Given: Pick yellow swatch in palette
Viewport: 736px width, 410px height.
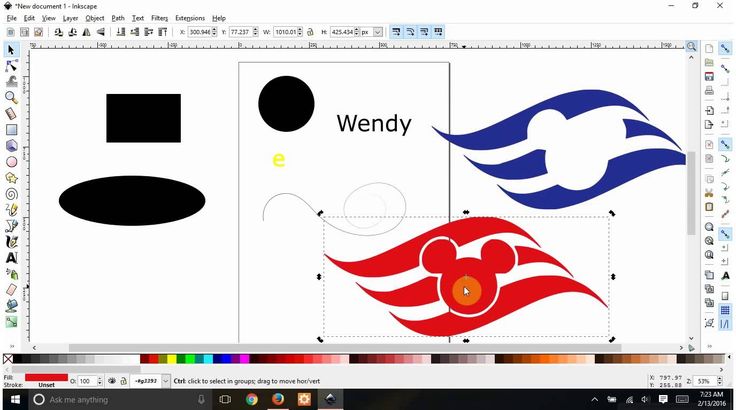Looking at the screenshot, I should pyautogui.click(x=172, y=359).
